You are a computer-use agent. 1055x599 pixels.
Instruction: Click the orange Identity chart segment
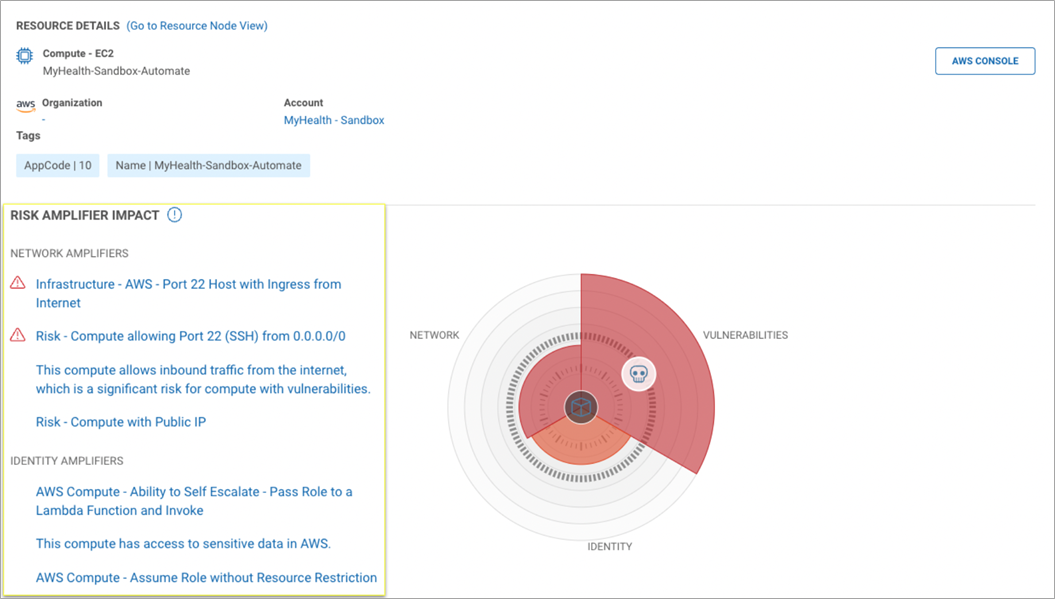(x=581, y=446)
